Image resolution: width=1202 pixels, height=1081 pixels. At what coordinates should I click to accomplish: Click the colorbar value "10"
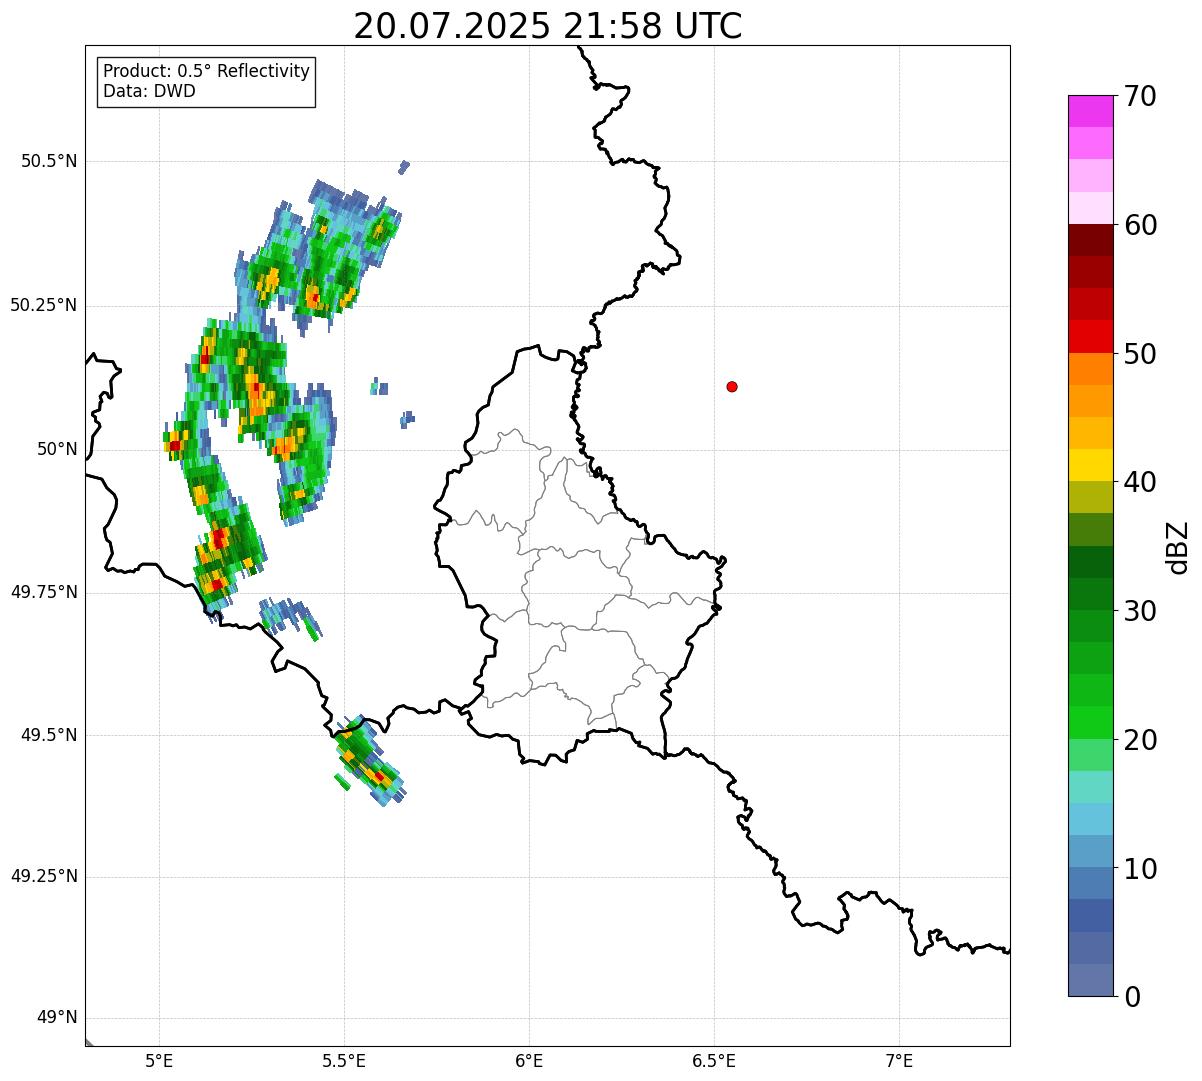(1140, 869)
